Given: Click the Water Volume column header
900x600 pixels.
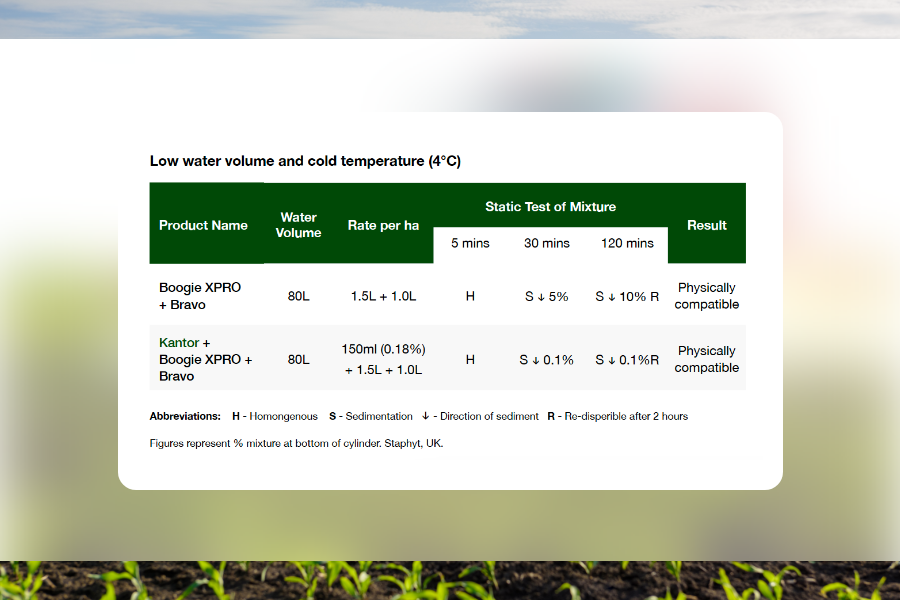Looking at the screenshot, I should [x=298, y=225].
